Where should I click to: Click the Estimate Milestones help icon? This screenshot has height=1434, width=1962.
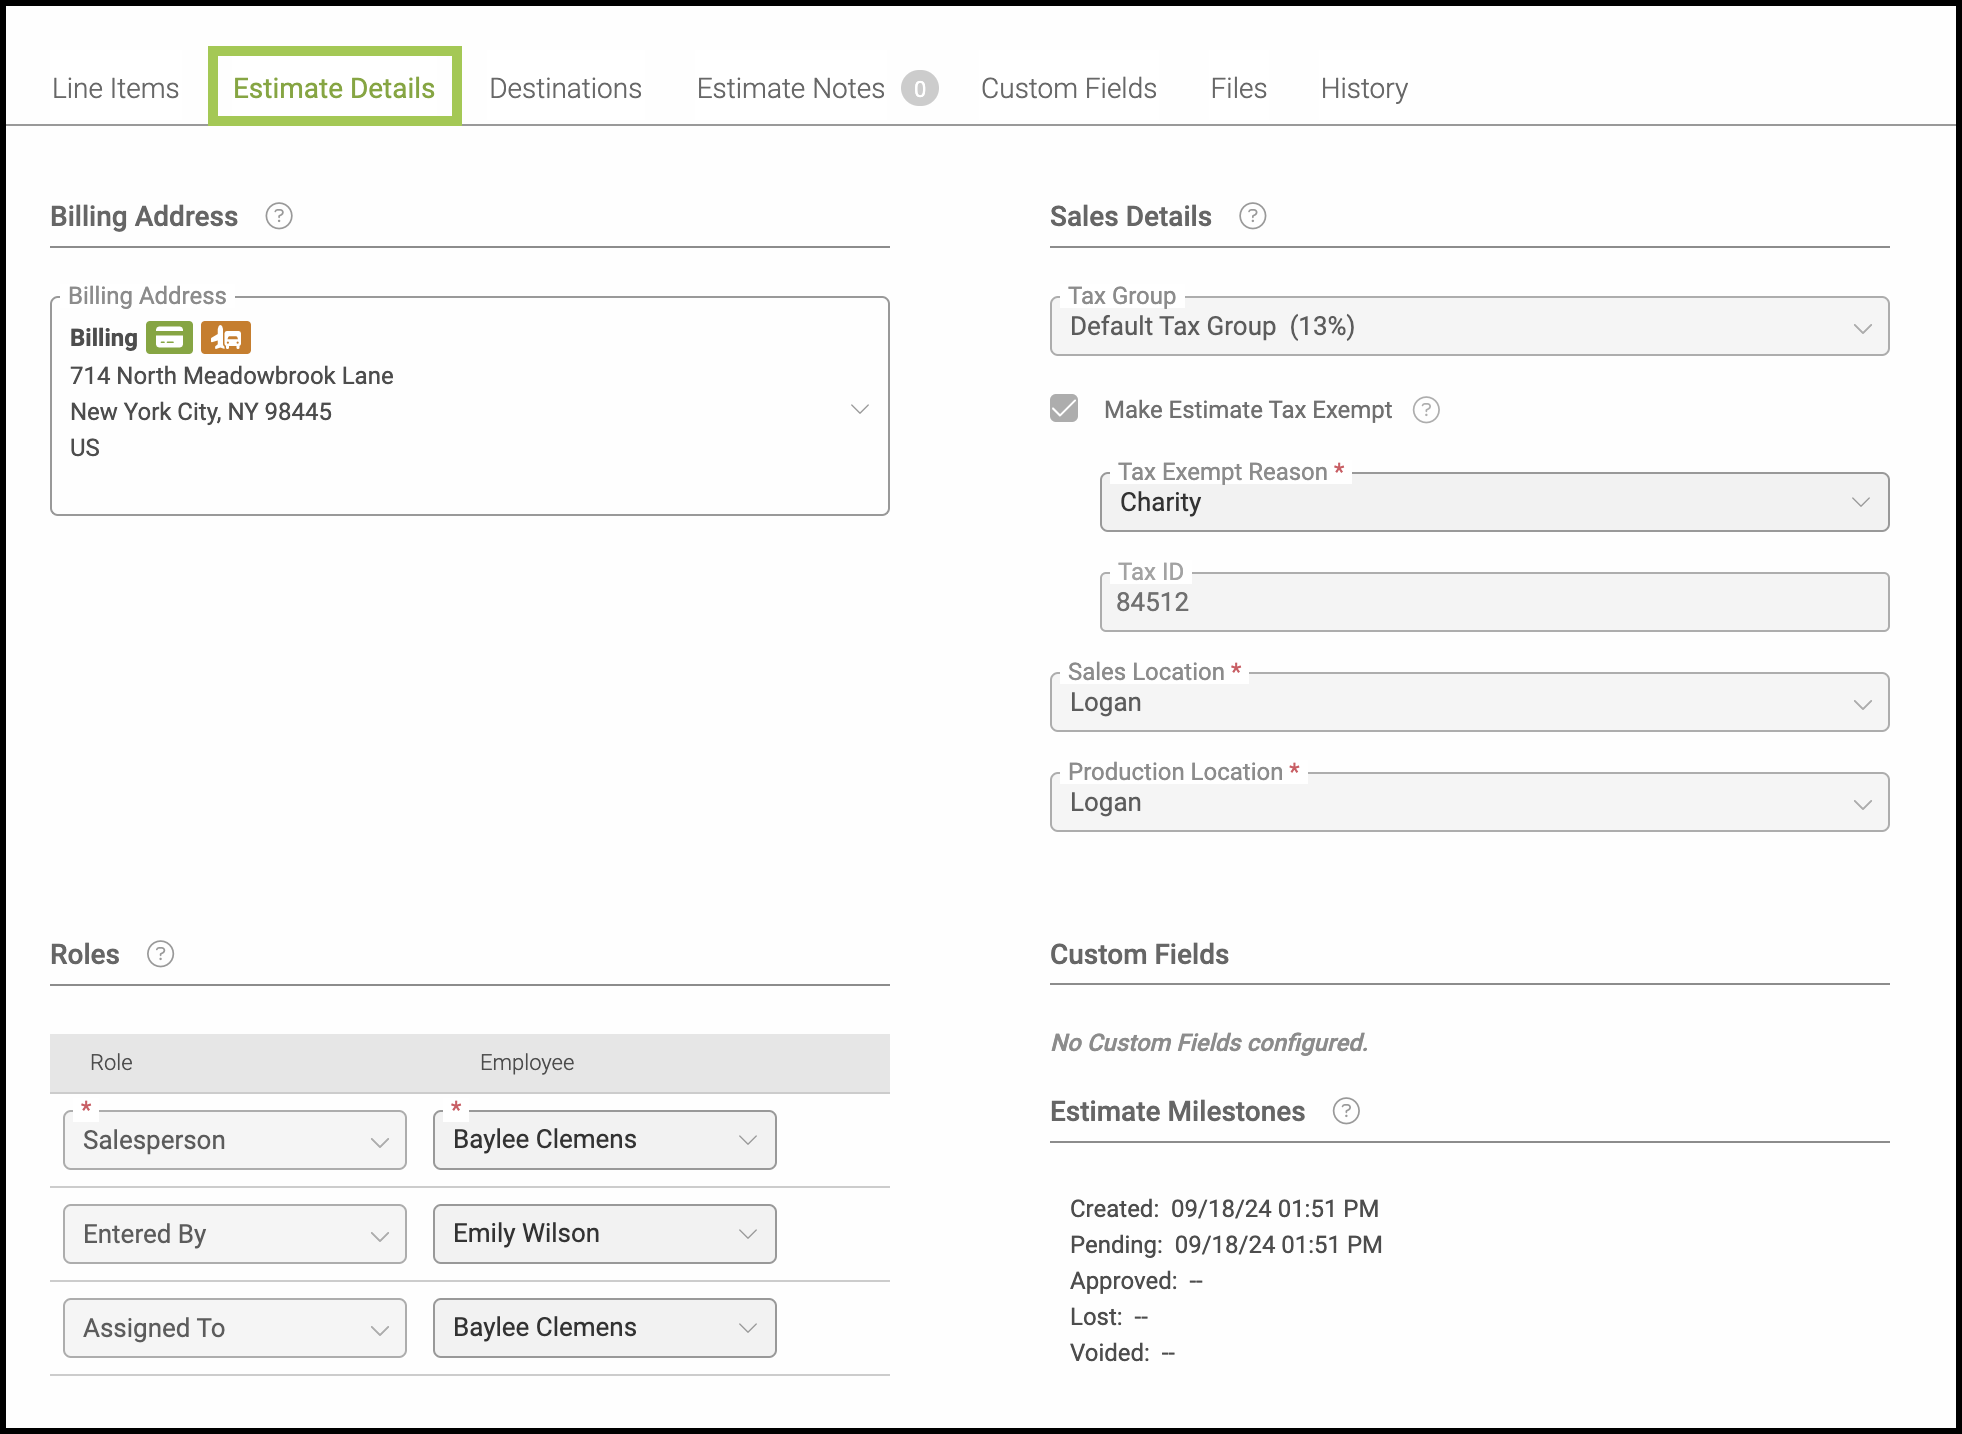pyautogui.click(x=1346, y=1111)
